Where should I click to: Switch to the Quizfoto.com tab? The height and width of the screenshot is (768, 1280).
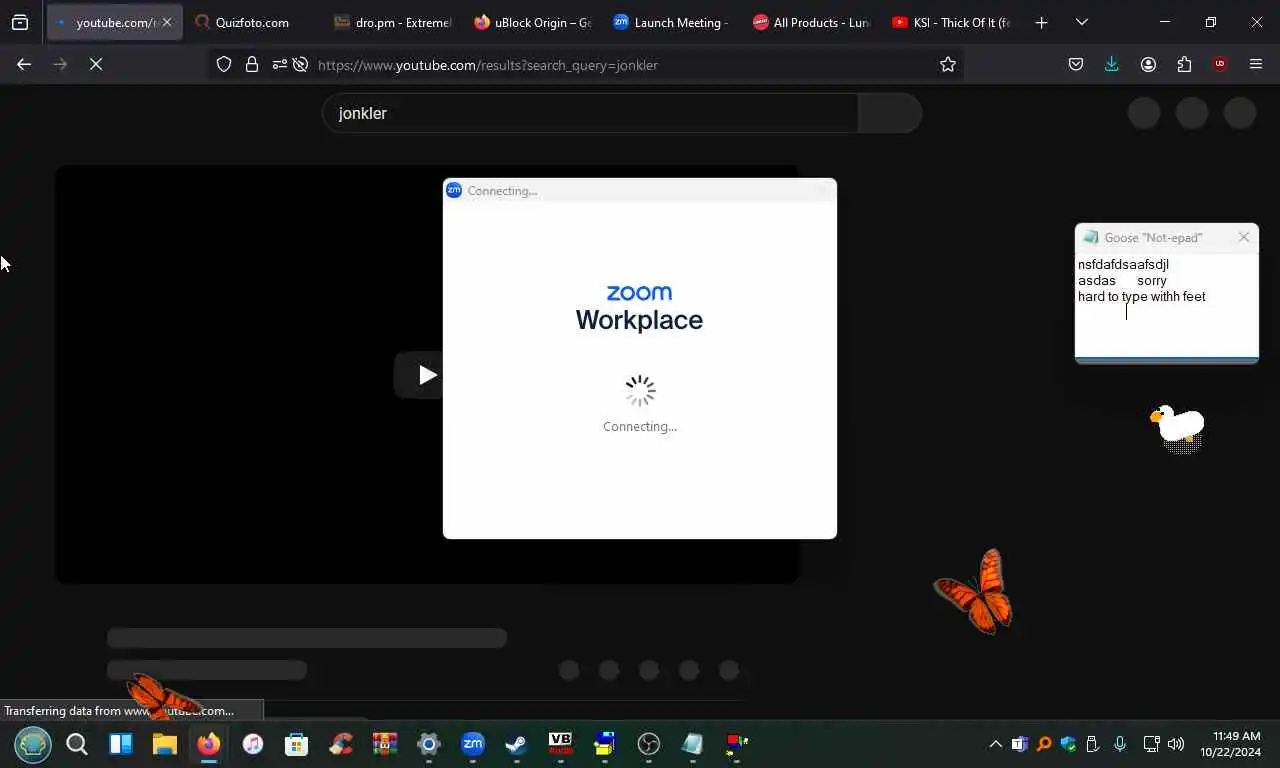252,22
